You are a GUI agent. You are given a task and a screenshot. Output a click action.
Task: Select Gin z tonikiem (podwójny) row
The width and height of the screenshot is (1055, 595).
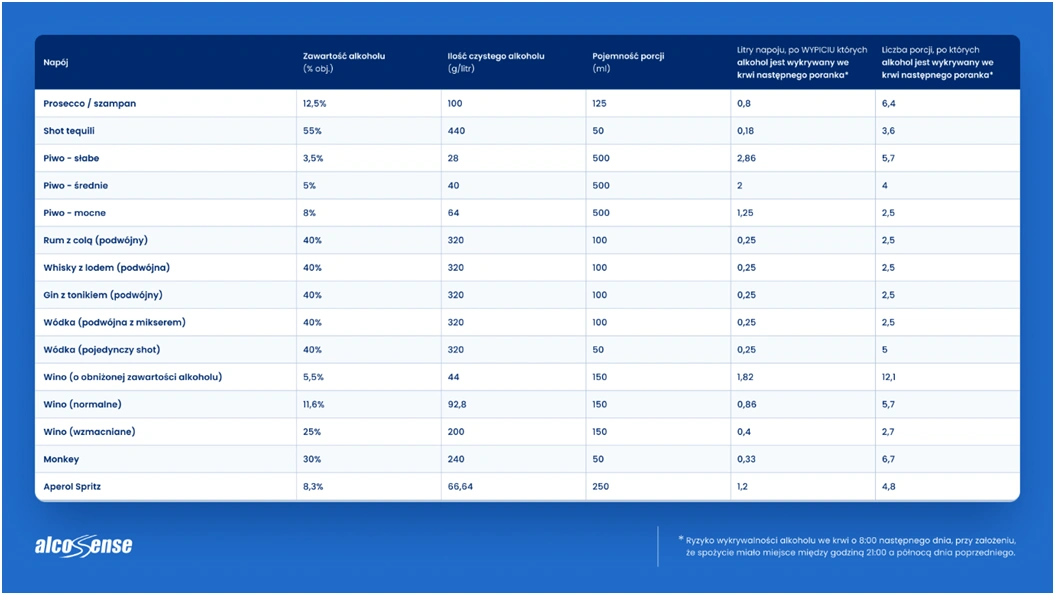pyautogui.click(x=528, y=295)
